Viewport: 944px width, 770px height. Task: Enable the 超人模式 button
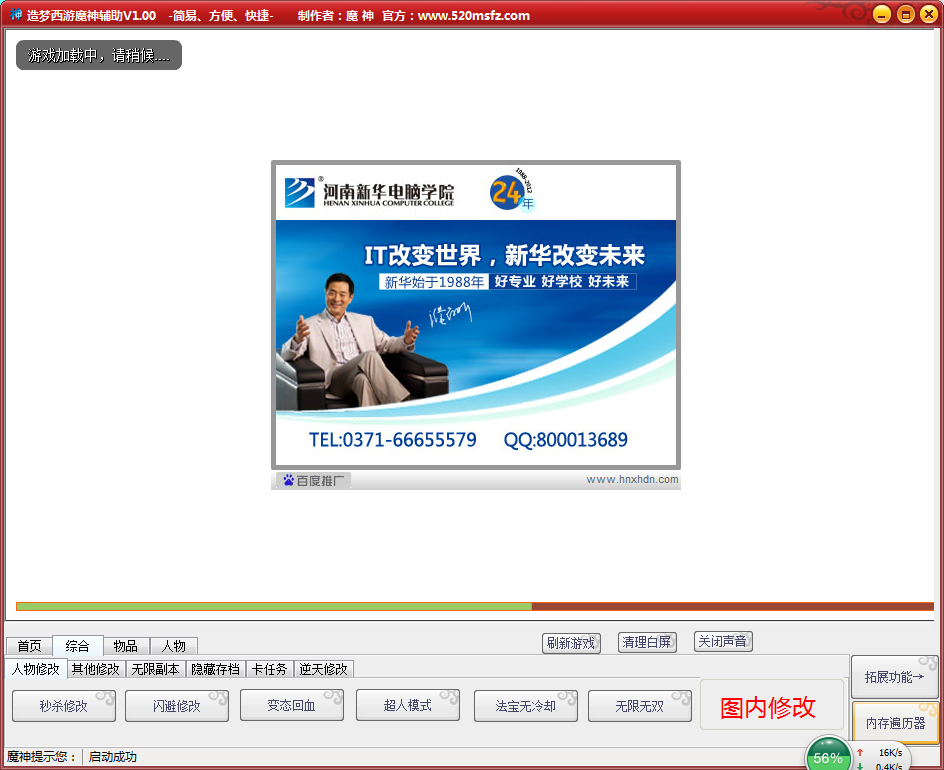[x=408, y=705]
